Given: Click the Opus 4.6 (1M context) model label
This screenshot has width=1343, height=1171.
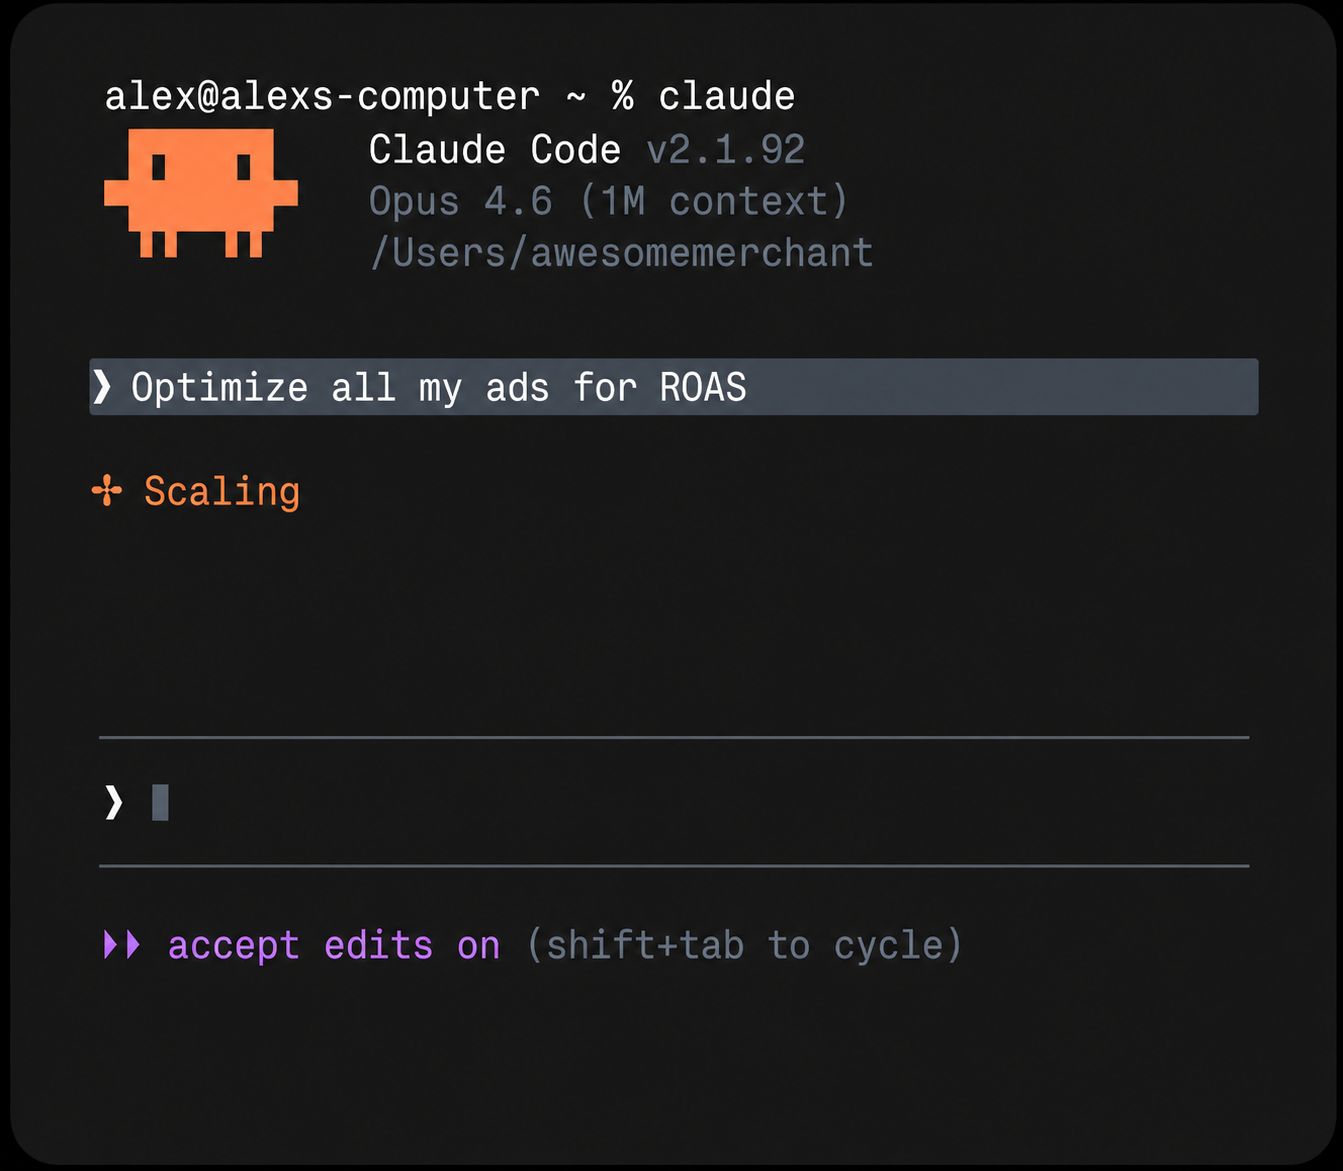Looking at the screenshot, I should pyautogui.click(x=609, y=201).
